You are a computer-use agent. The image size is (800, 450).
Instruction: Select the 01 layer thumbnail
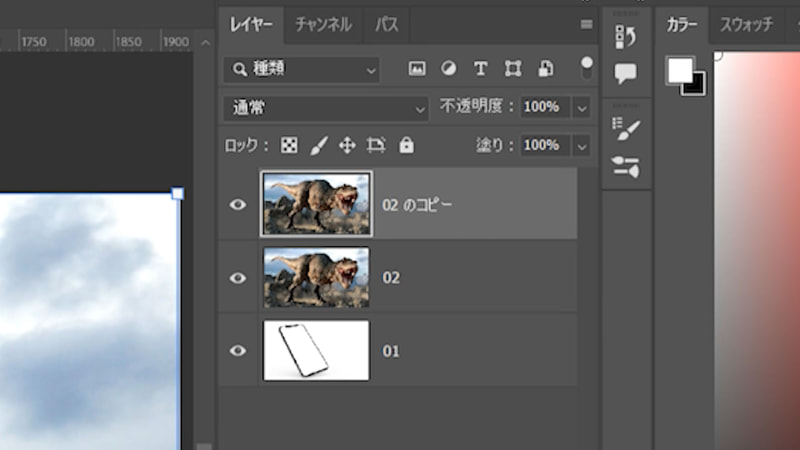(316, 351)
